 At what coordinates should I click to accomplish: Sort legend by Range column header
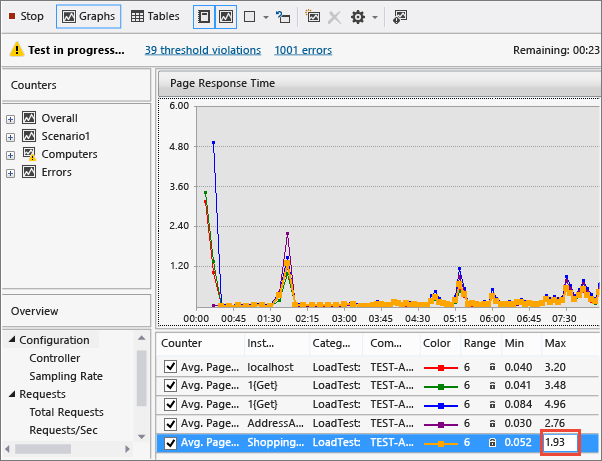pos(480,343)
